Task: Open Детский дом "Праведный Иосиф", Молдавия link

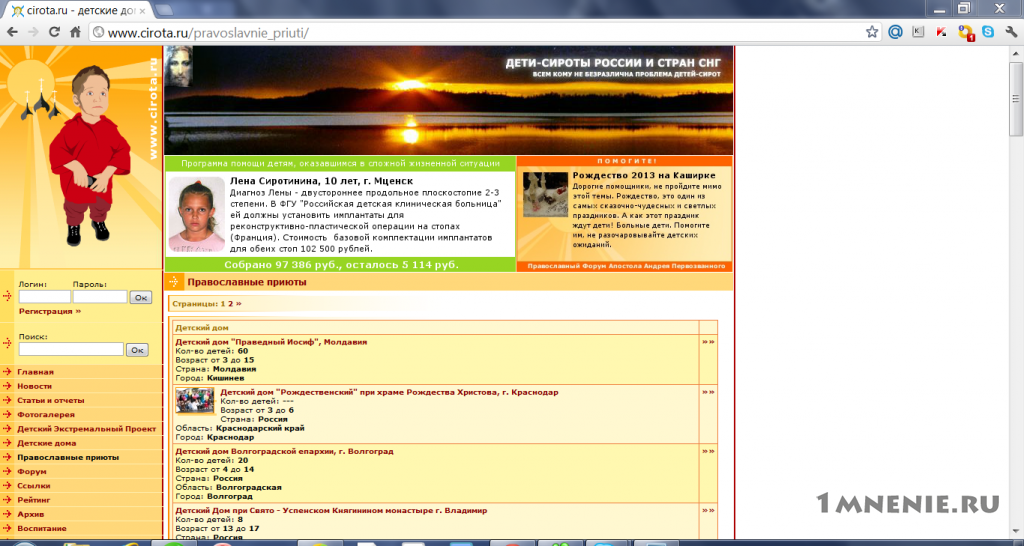Action: 271,342
